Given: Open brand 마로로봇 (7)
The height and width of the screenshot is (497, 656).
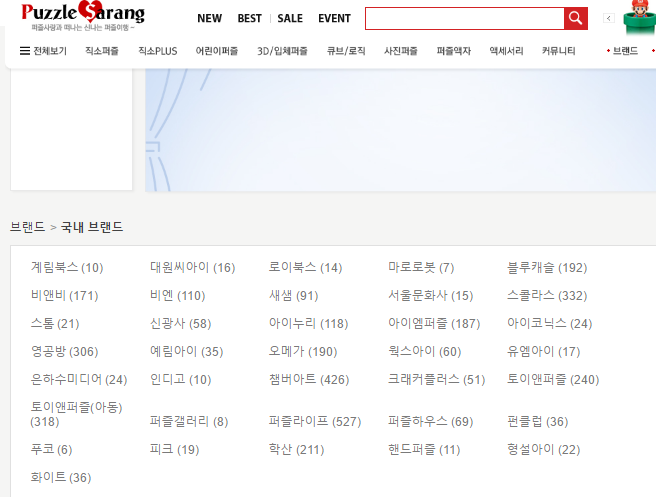Looking at the screenshot, I should (421, 267).
